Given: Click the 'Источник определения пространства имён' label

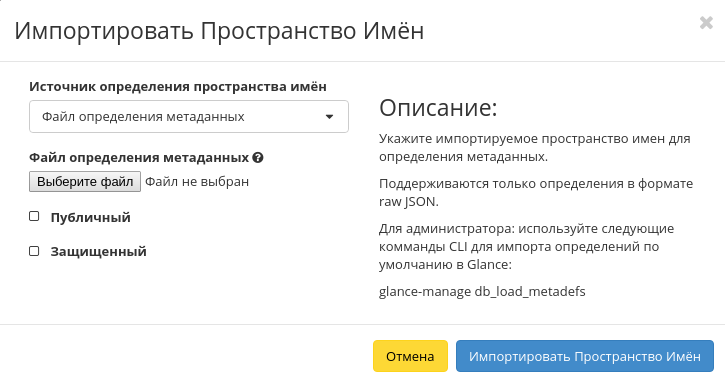Looking at the screenshot, I should click(x=178, y=86).
